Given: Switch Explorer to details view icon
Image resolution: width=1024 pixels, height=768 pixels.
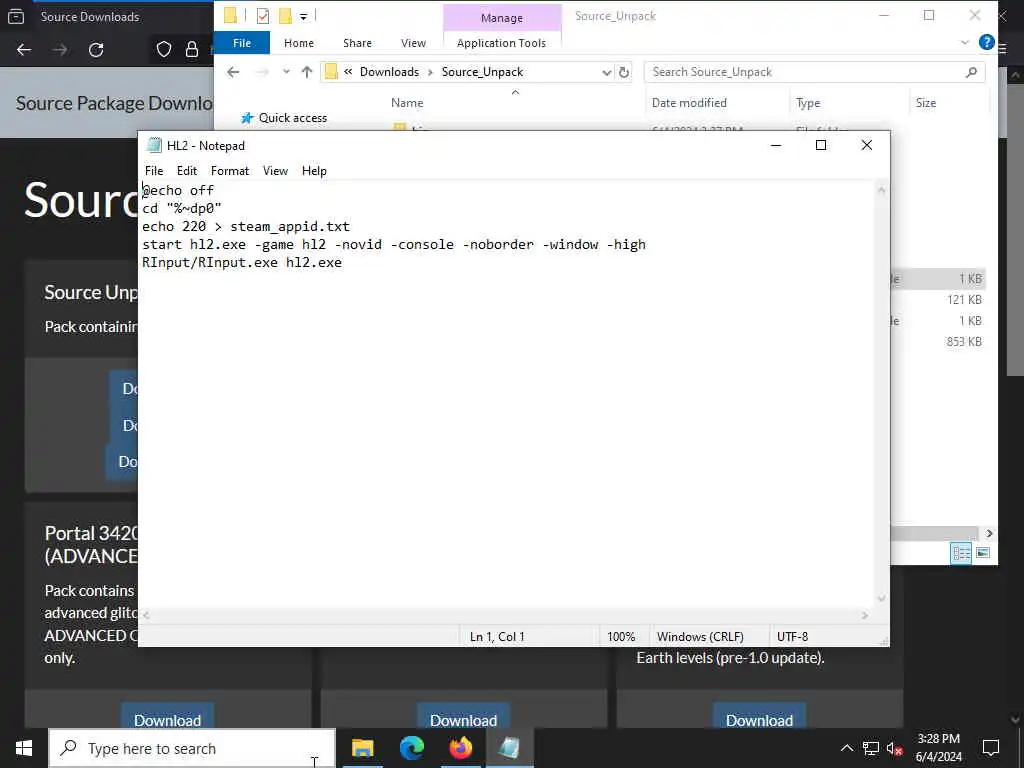Looking at the screenshot, I should (x=961, y=553).
